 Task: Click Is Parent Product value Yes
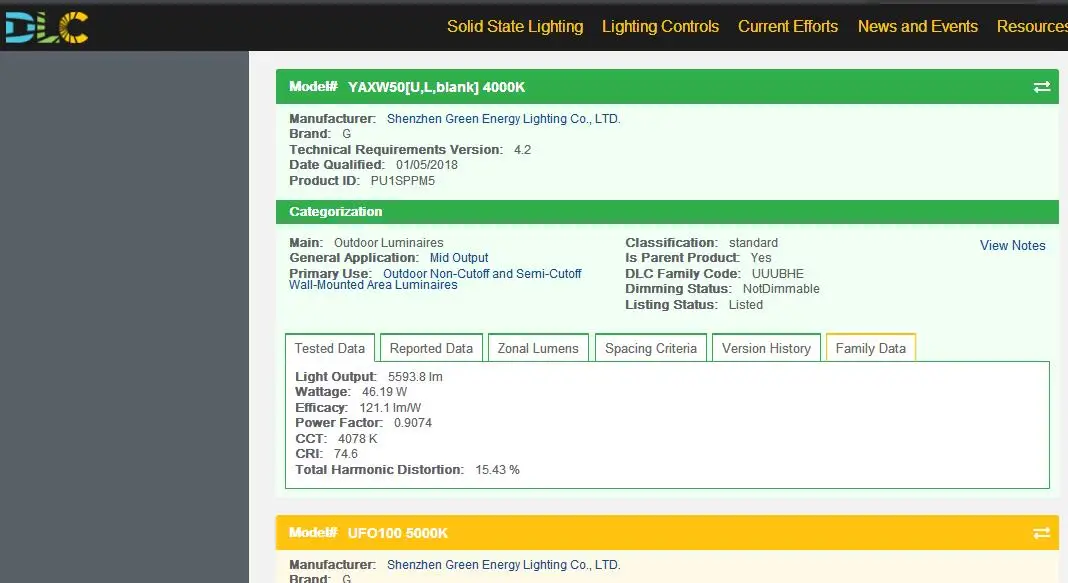761,257
